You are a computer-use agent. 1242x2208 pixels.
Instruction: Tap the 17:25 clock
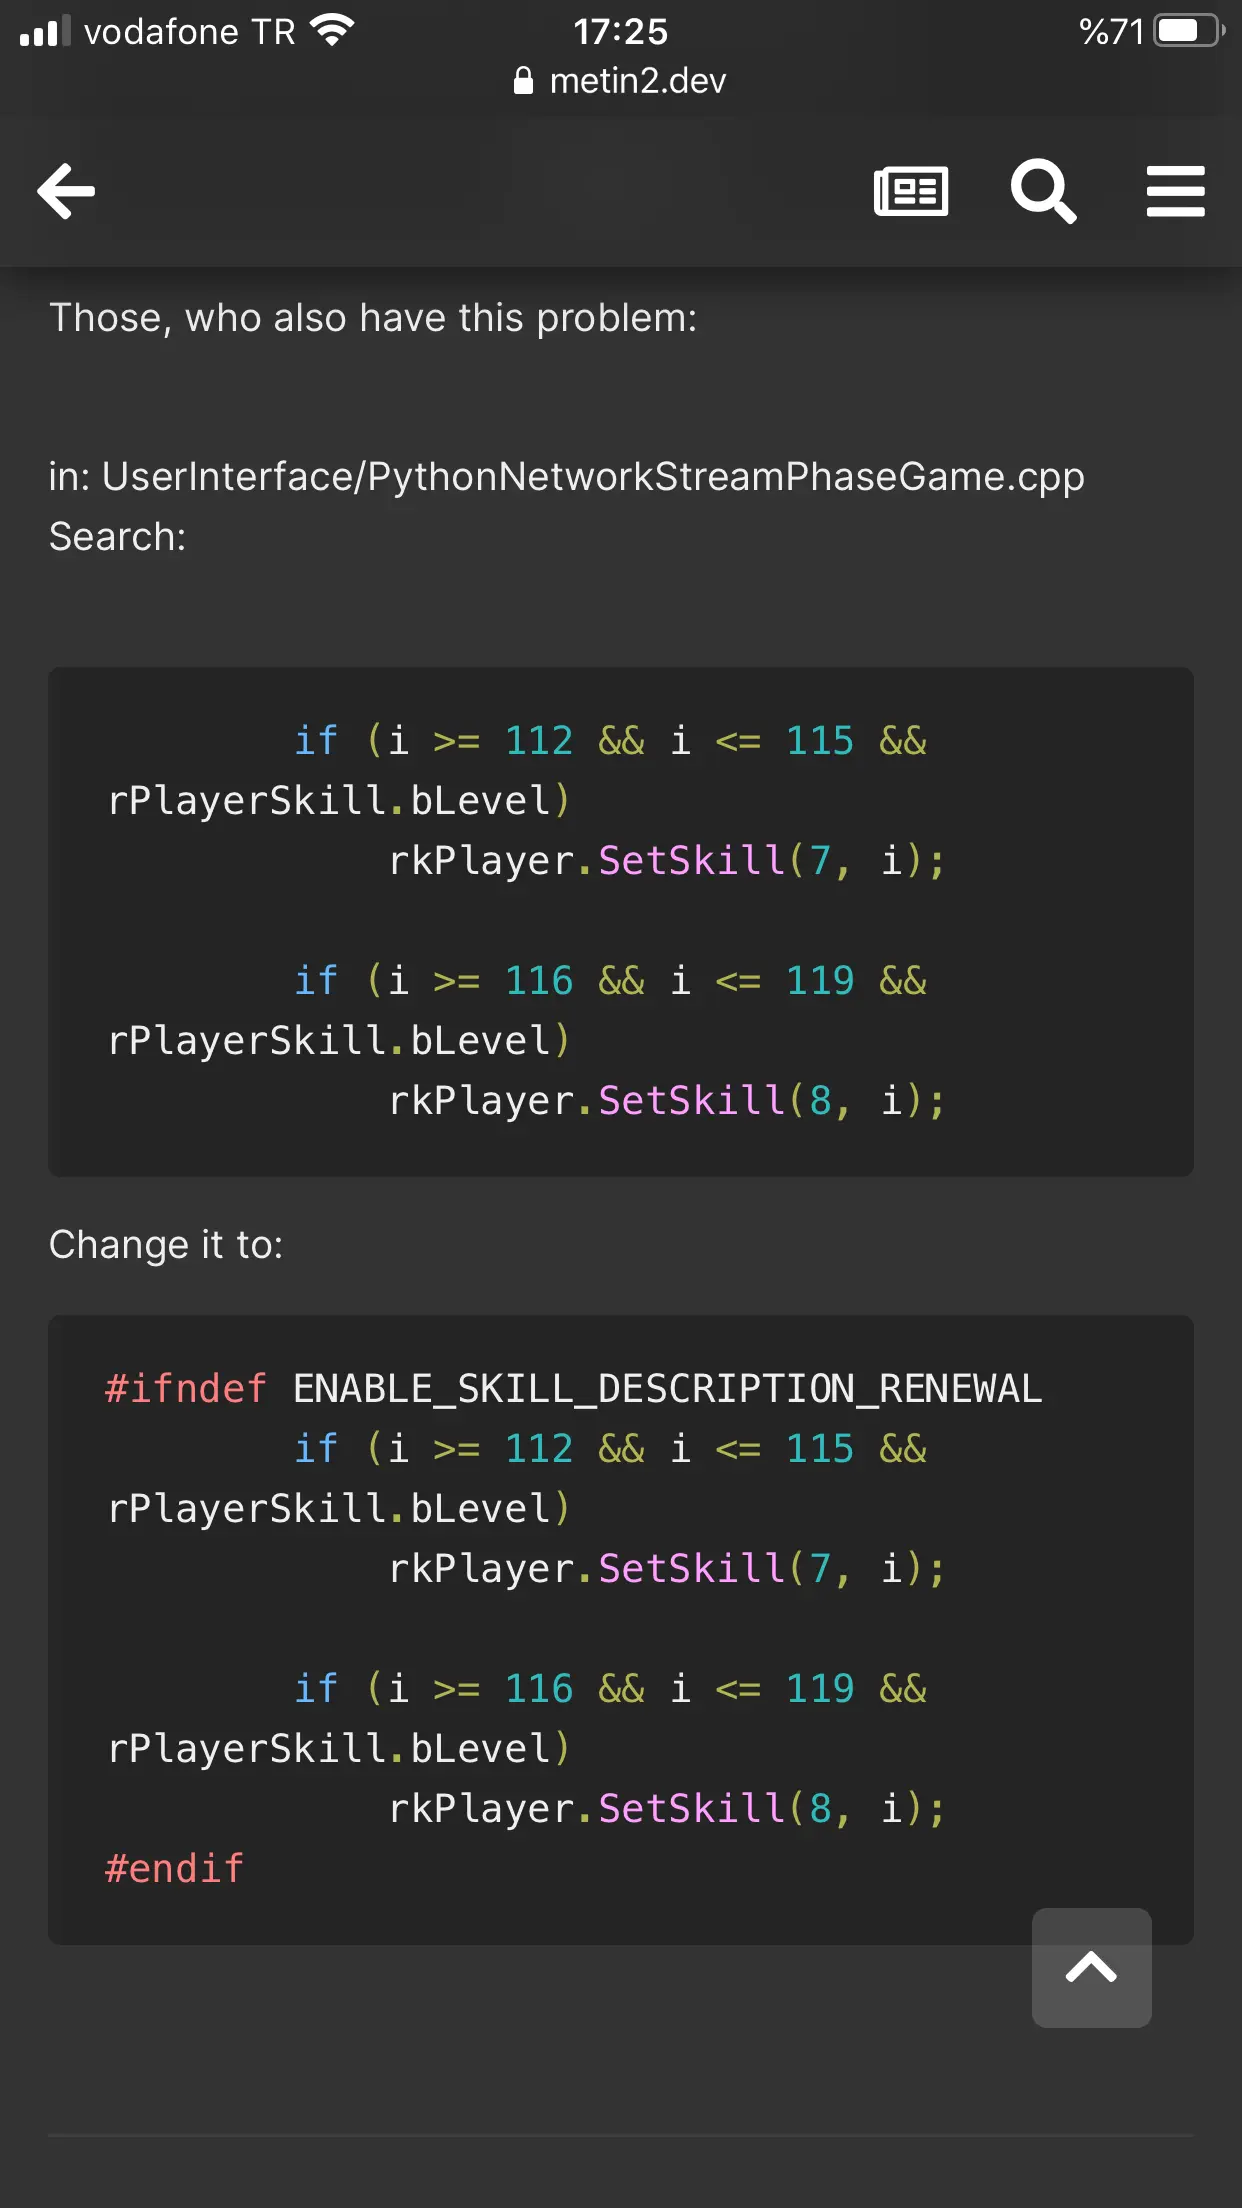620,31
